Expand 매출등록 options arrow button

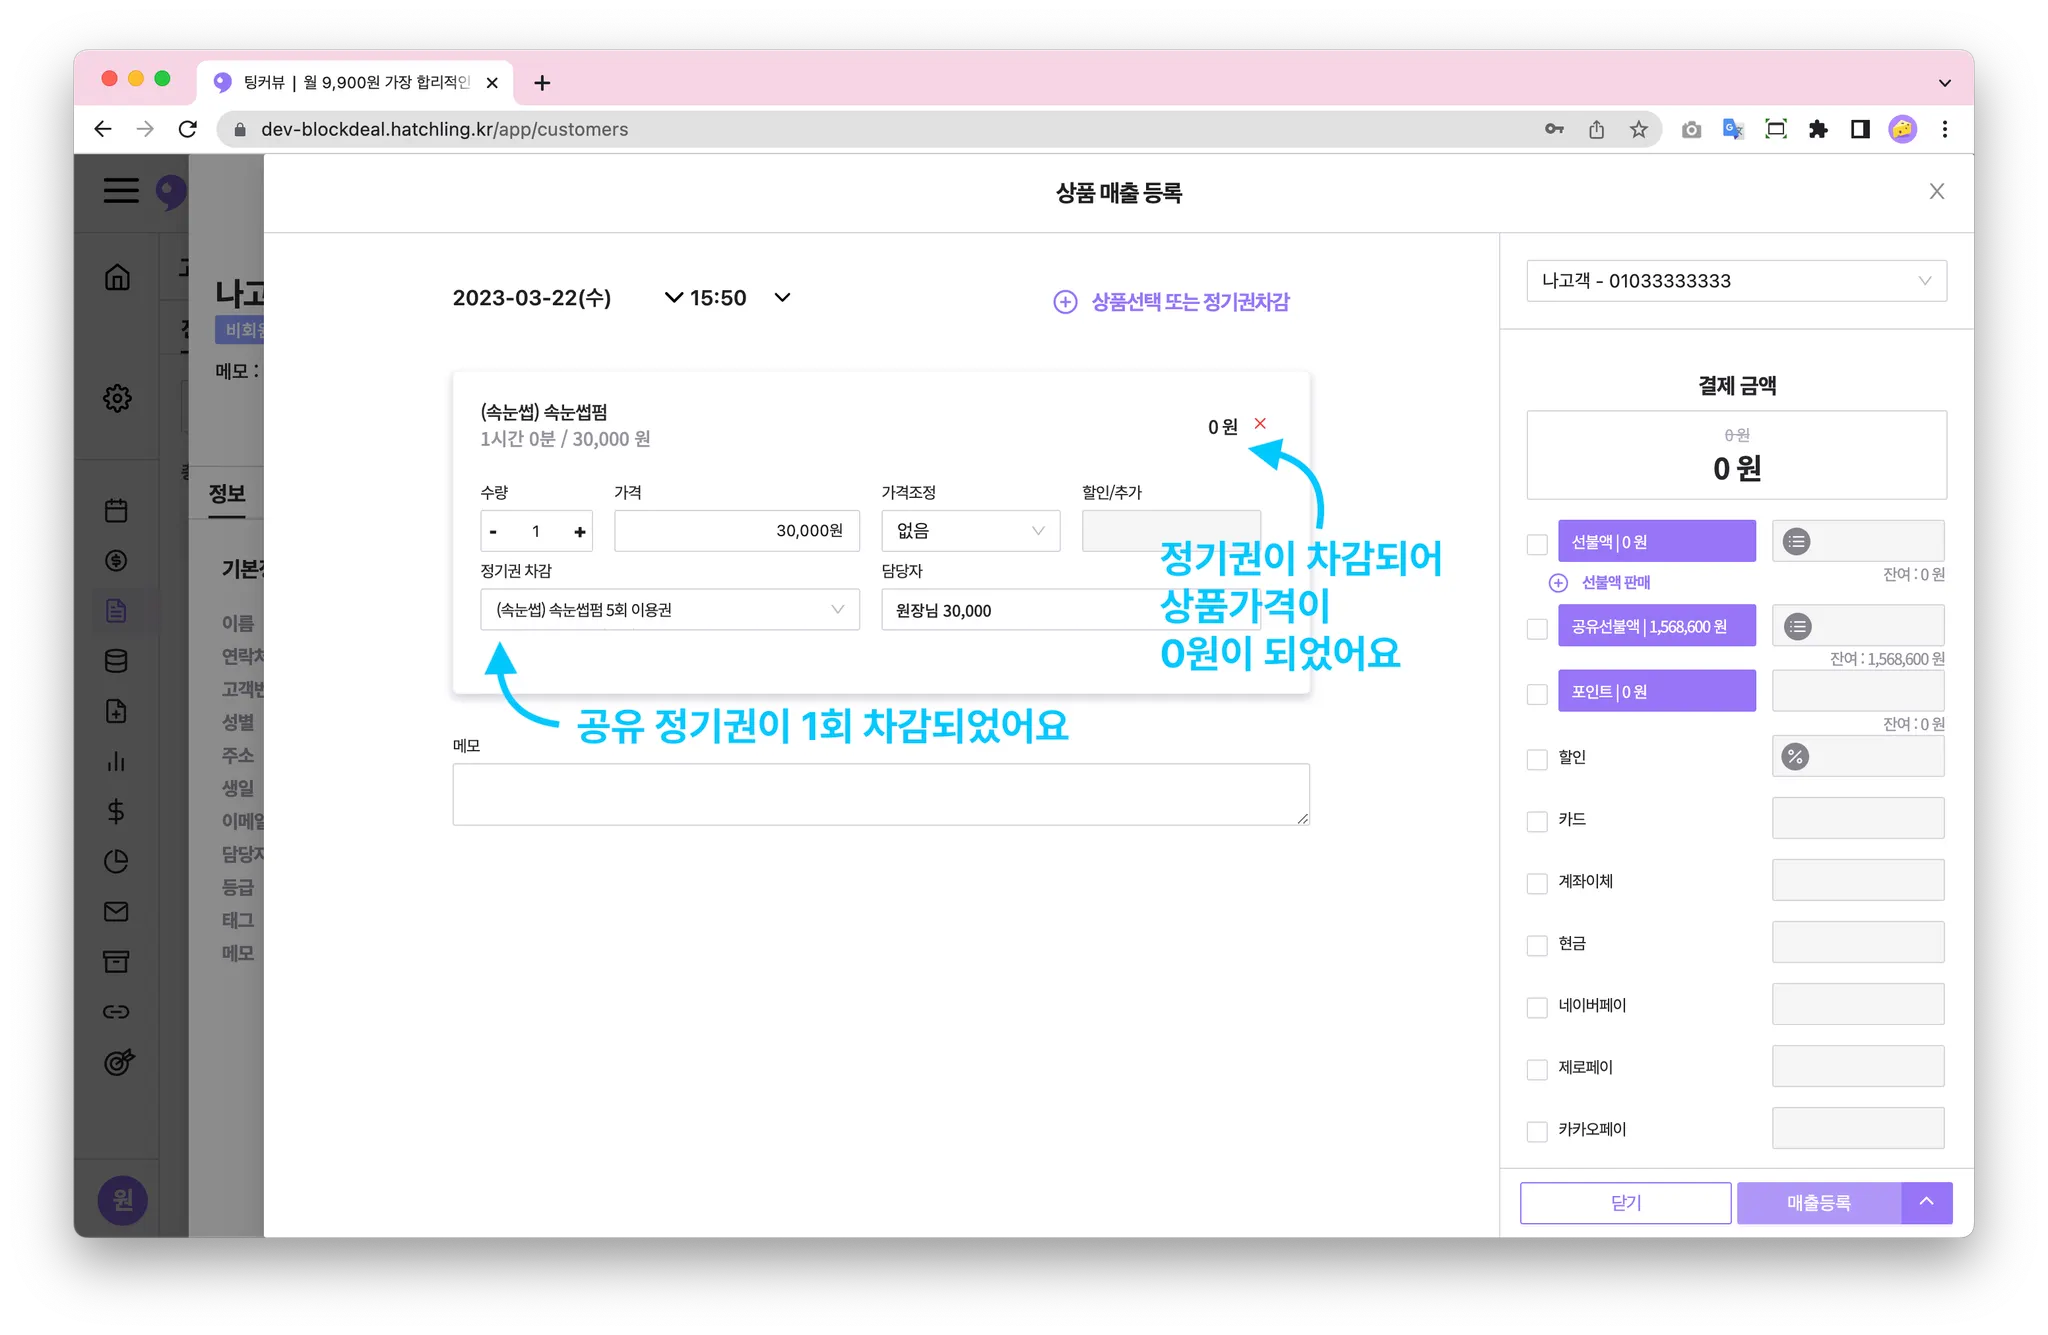pyautogui.click(x=1926, y=1203)
